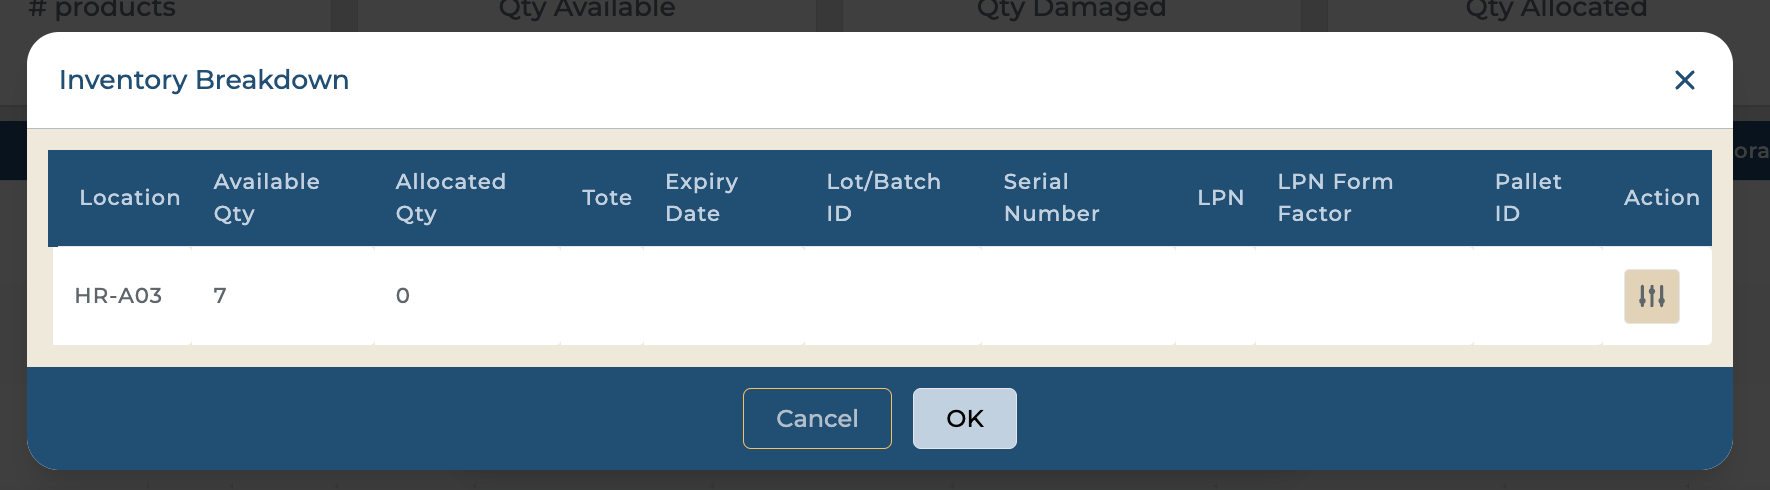Click the Action column header
Image resolution: width=1770 pixels, height=490 pixels.
1661,198
